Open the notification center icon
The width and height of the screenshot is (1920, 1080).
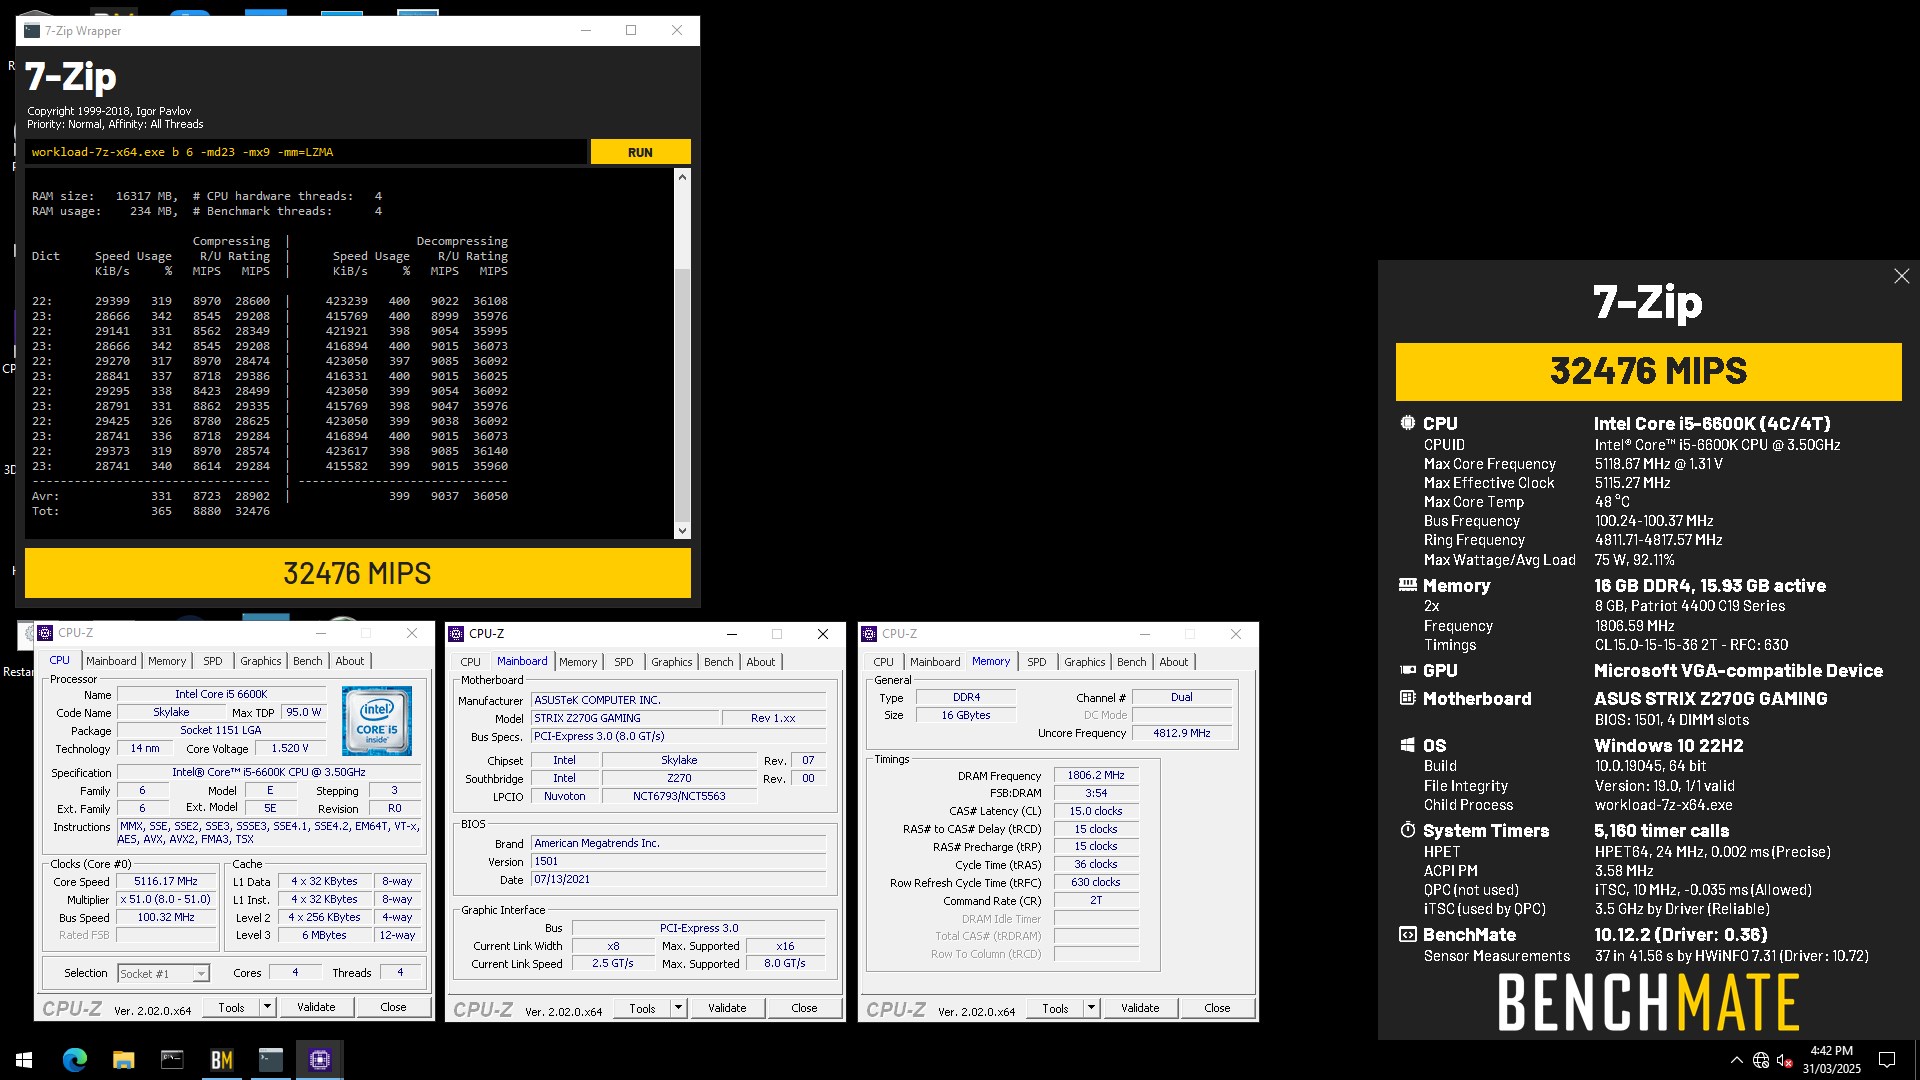click(x=1887, y=1060)
